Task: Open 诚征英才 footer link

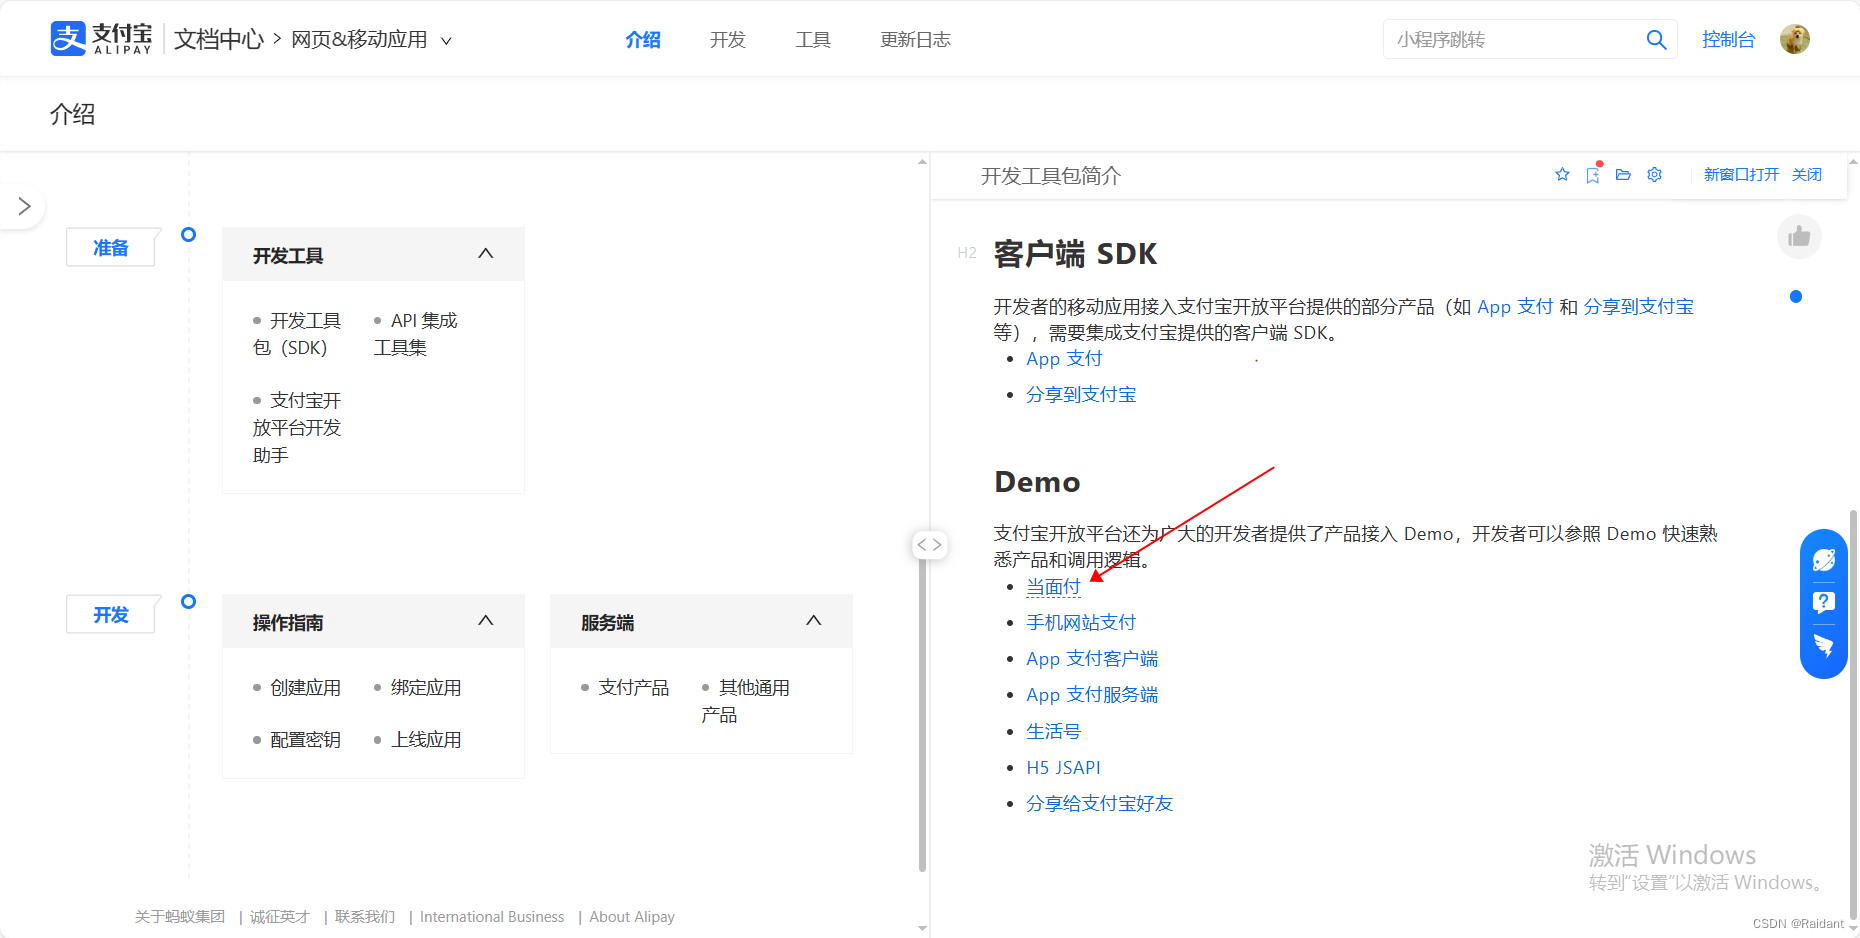Action: point(280,917)
